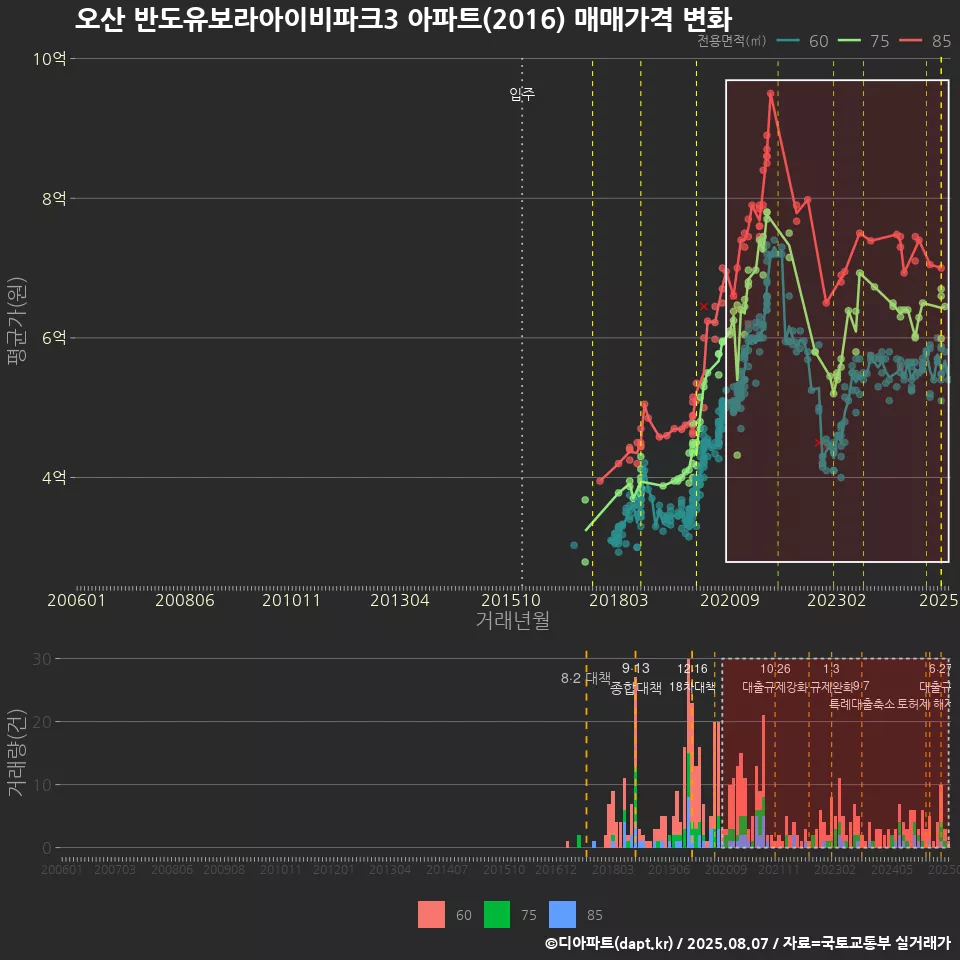This screenshot has width=960, height=960.
Task: Click the '평균가(원)' vertical axis title
Action: tap(17, 321)
